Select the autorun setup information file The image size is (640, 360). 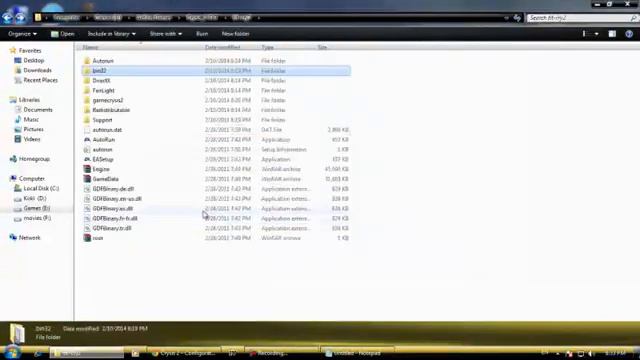(x=102, y=149)
